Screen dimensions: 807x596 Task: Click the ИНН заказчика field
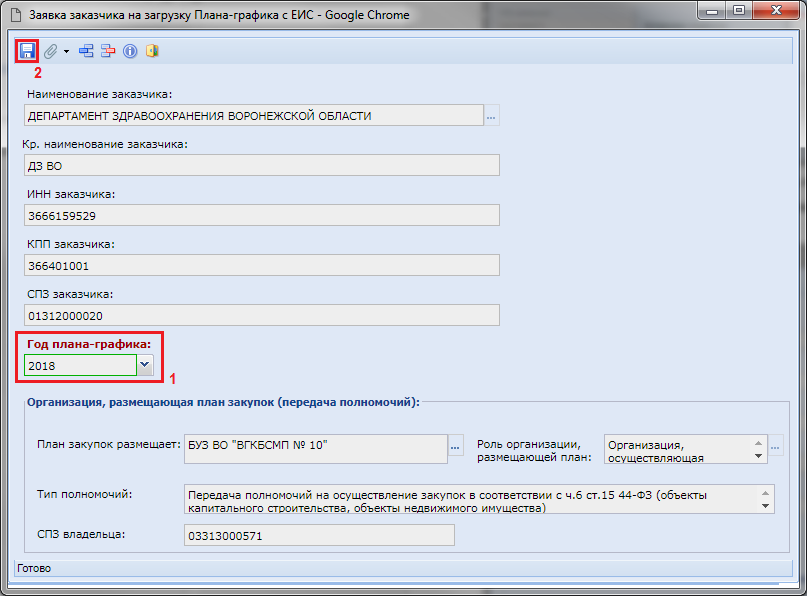tap(260, 215)
